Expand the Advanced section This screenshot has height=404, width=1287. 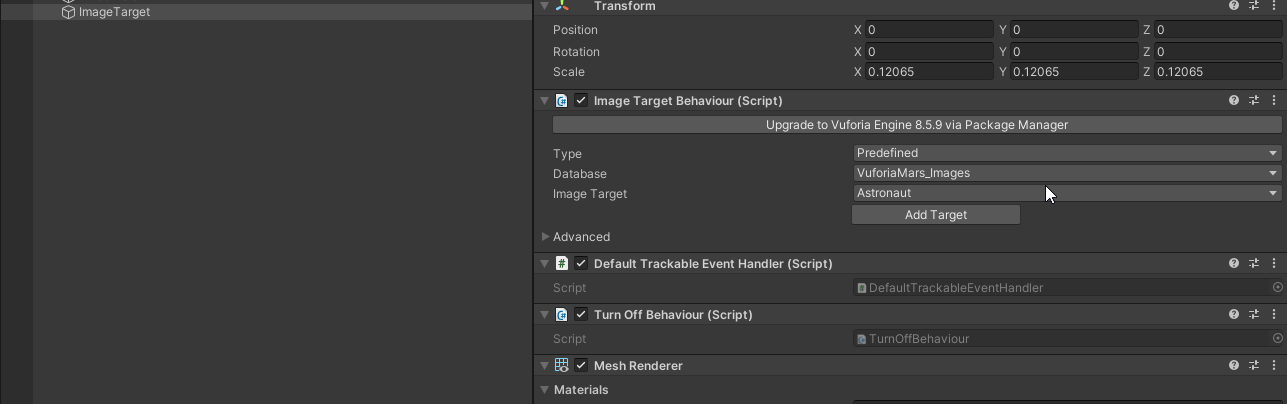click(x=545, y=237)
